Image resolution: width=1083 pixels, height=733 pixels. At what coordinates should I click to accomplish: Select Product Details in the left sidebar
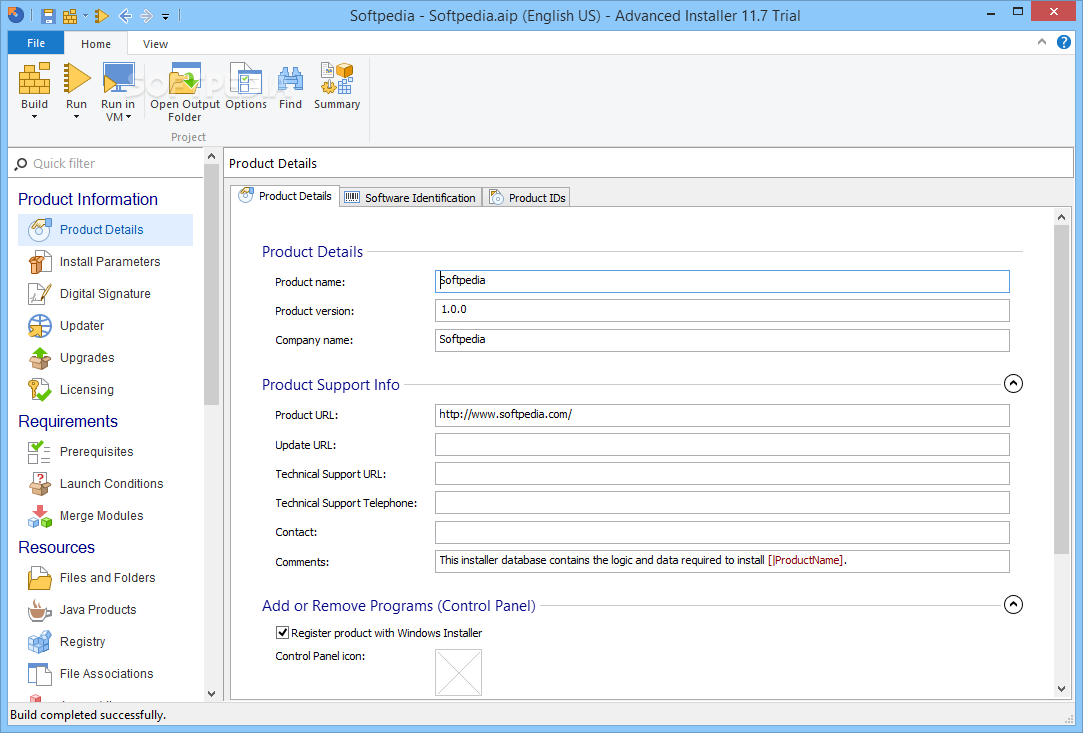coord(106,229)
